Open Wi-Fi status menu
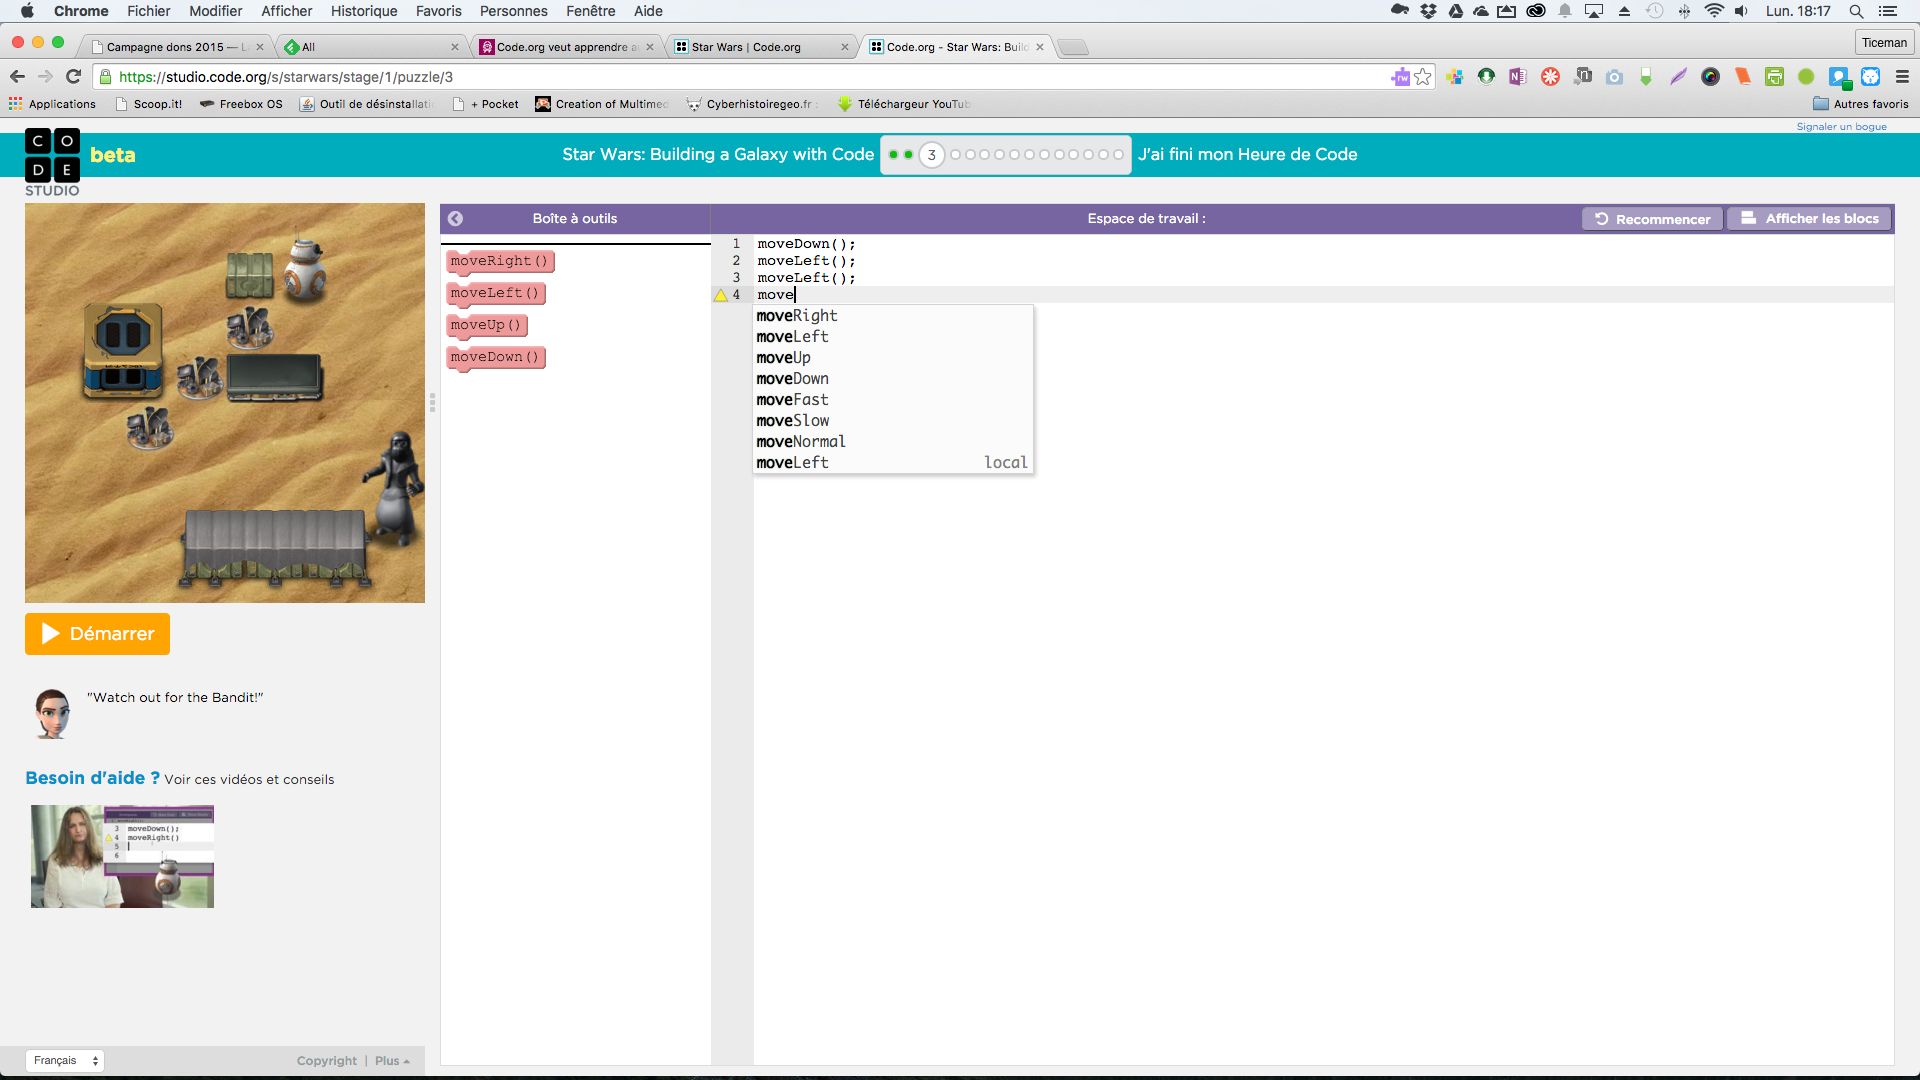 click(1714, 11)
